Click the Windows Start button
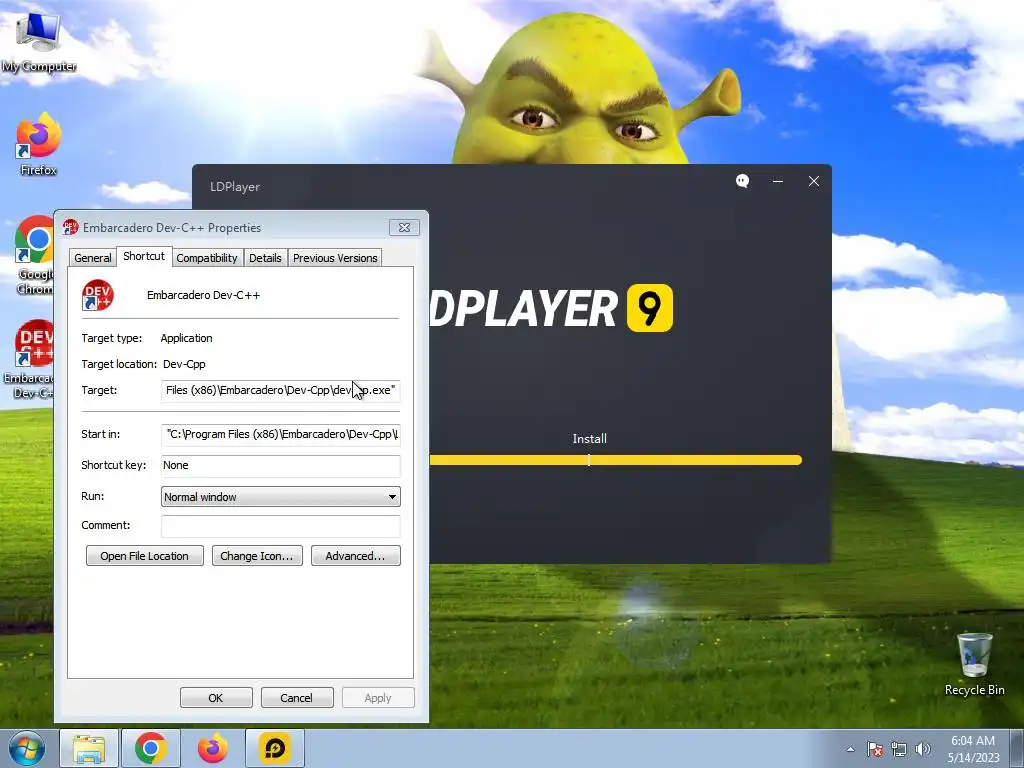 click(27, 748)
